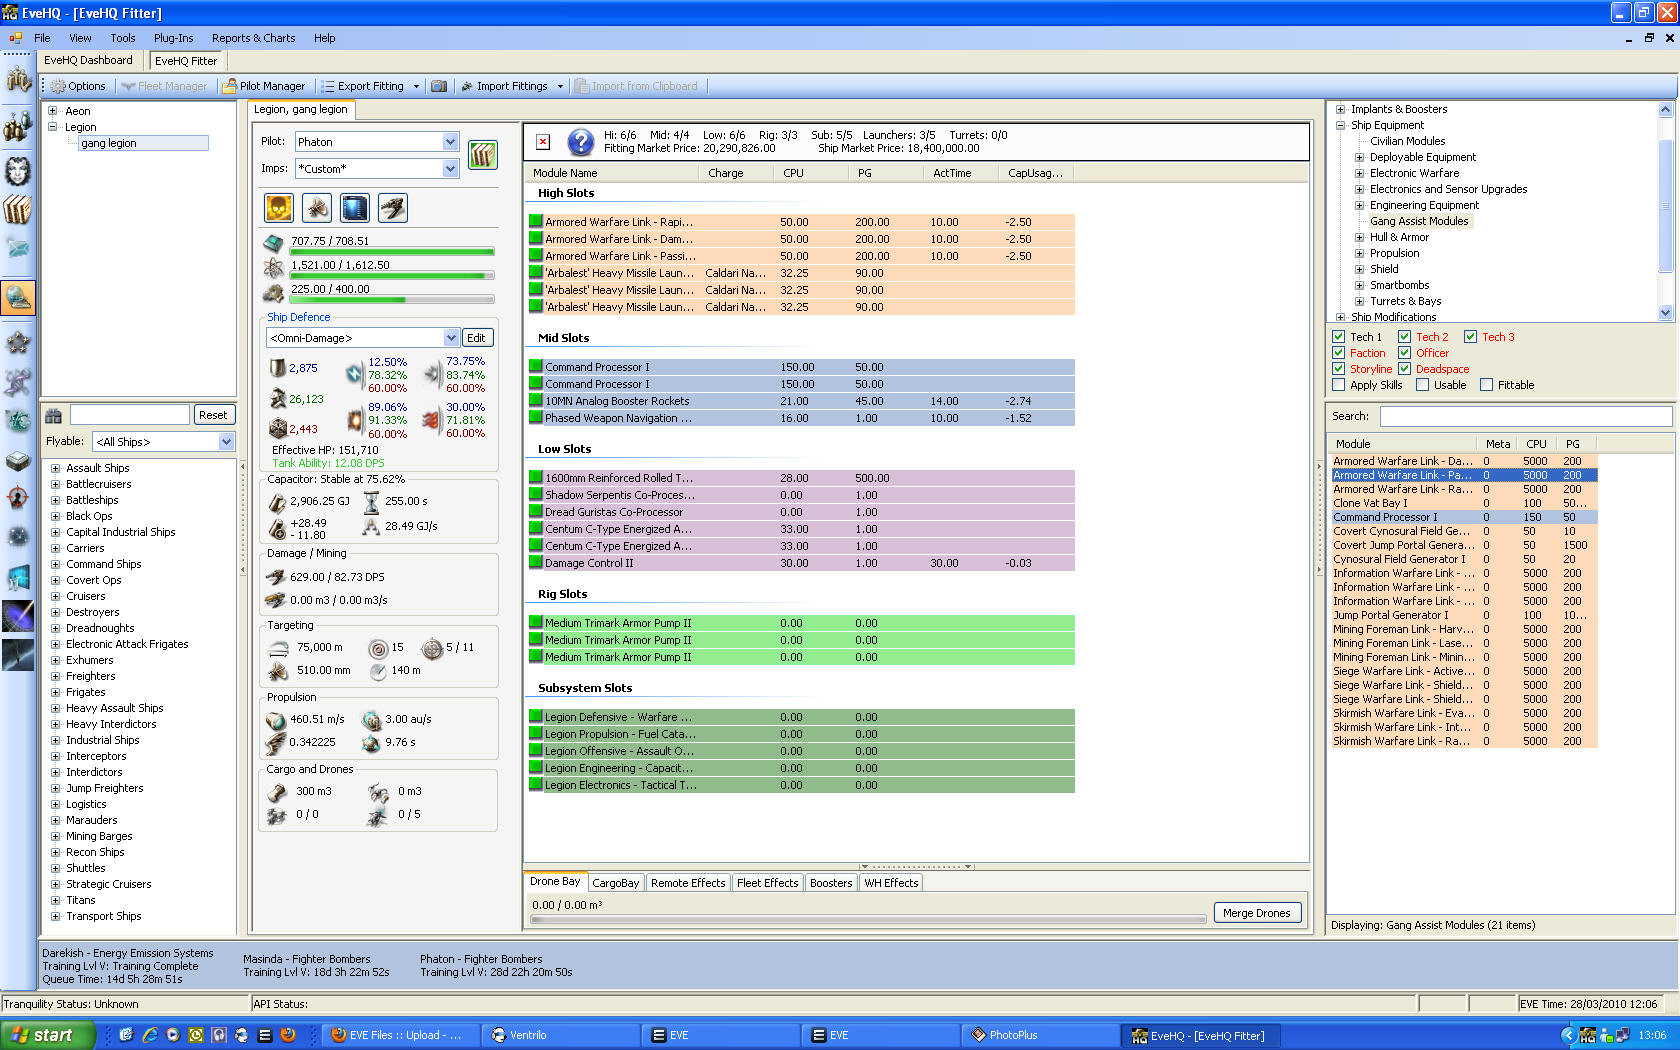The image size is (1680, 1050).
Task: Open the stars icon in left sidebar
Action: point(18,343)
